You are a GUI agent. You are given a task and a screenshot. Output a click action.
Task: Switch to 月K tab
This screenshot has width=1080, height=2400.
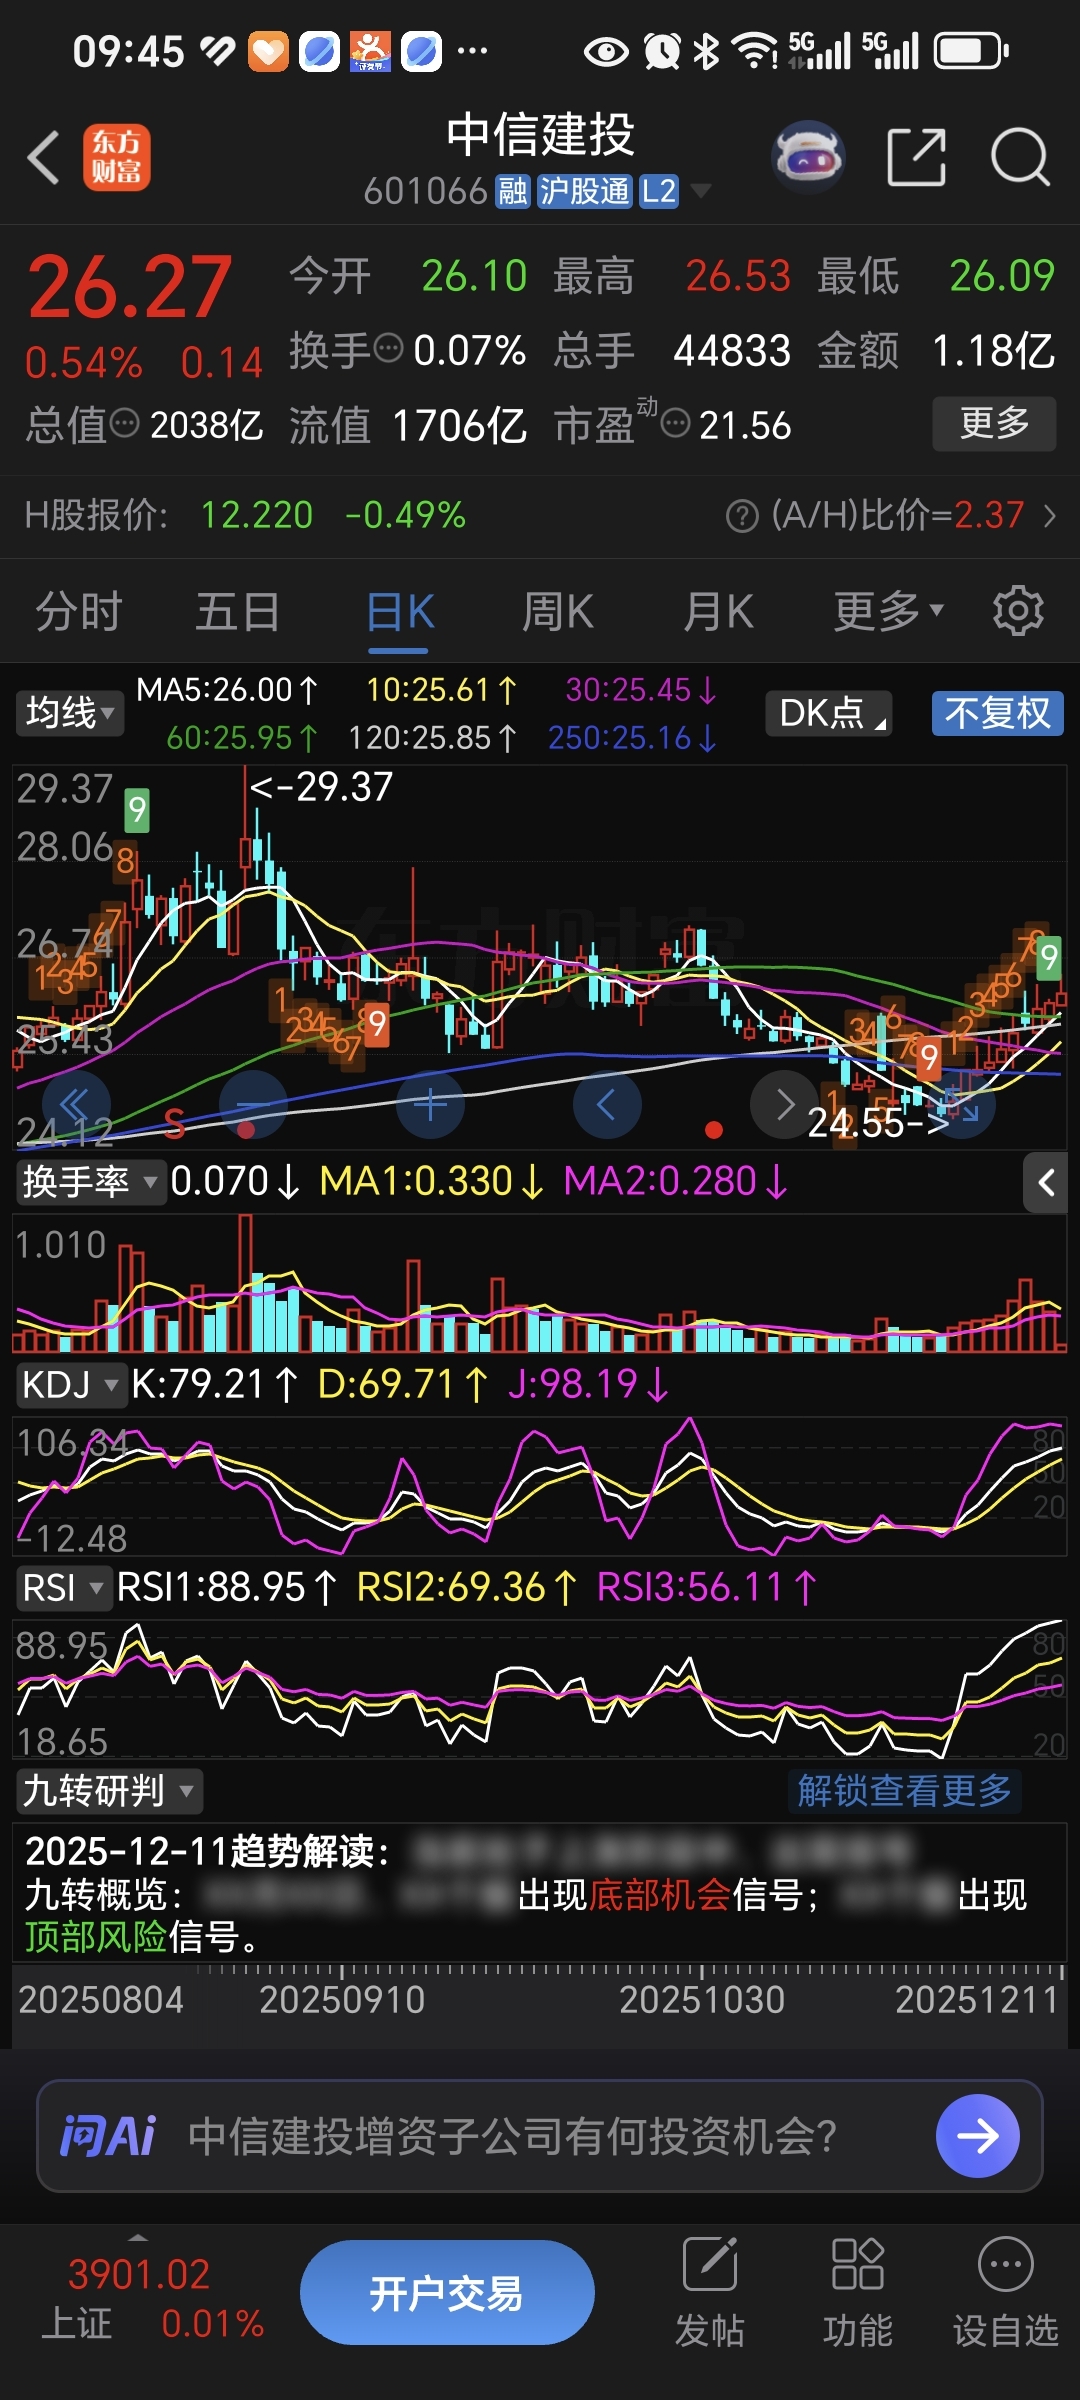[x=718, y=611]
